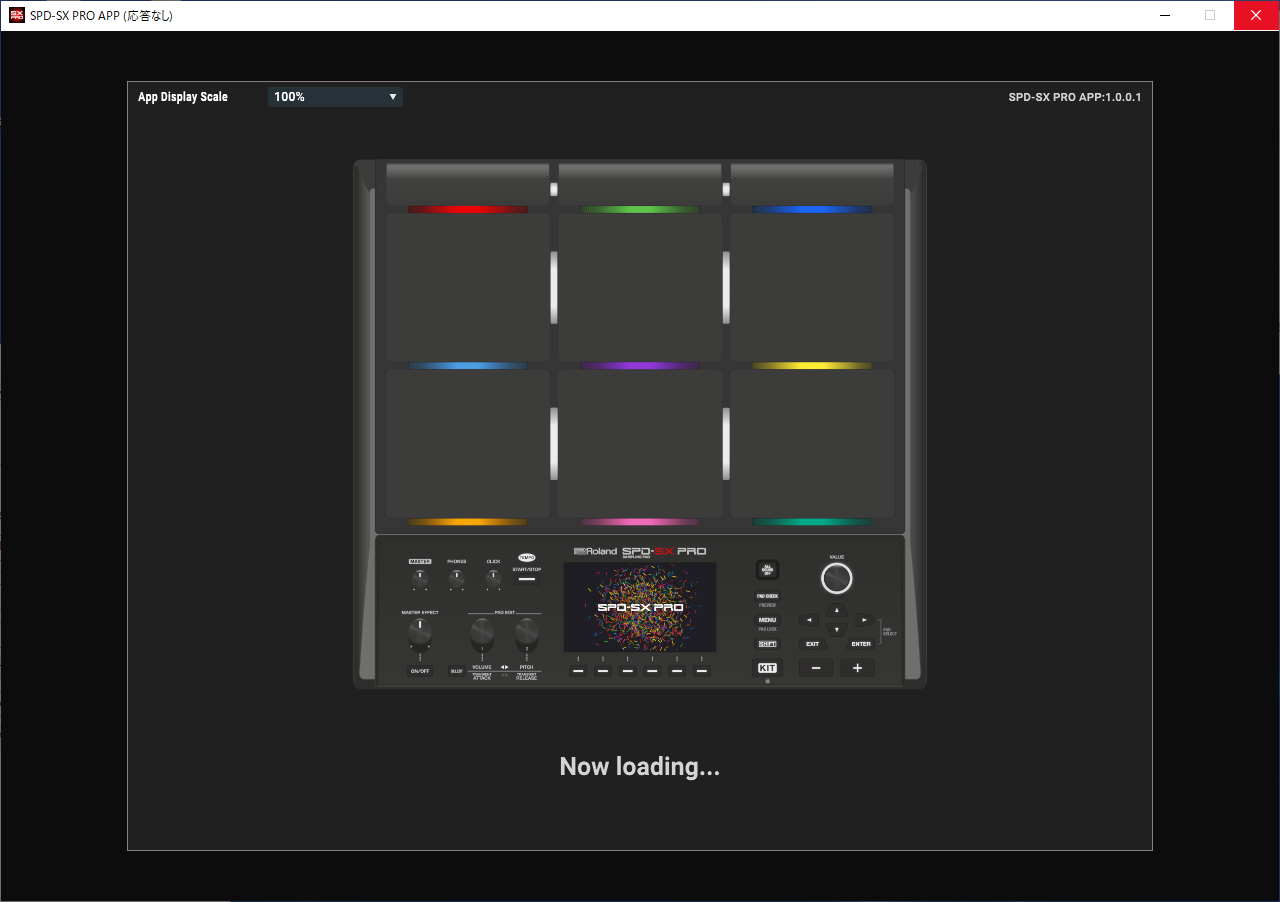Screen dimensions: 1280x902
Task: Click the VALUE dial
Action: [x=837, y=578]
